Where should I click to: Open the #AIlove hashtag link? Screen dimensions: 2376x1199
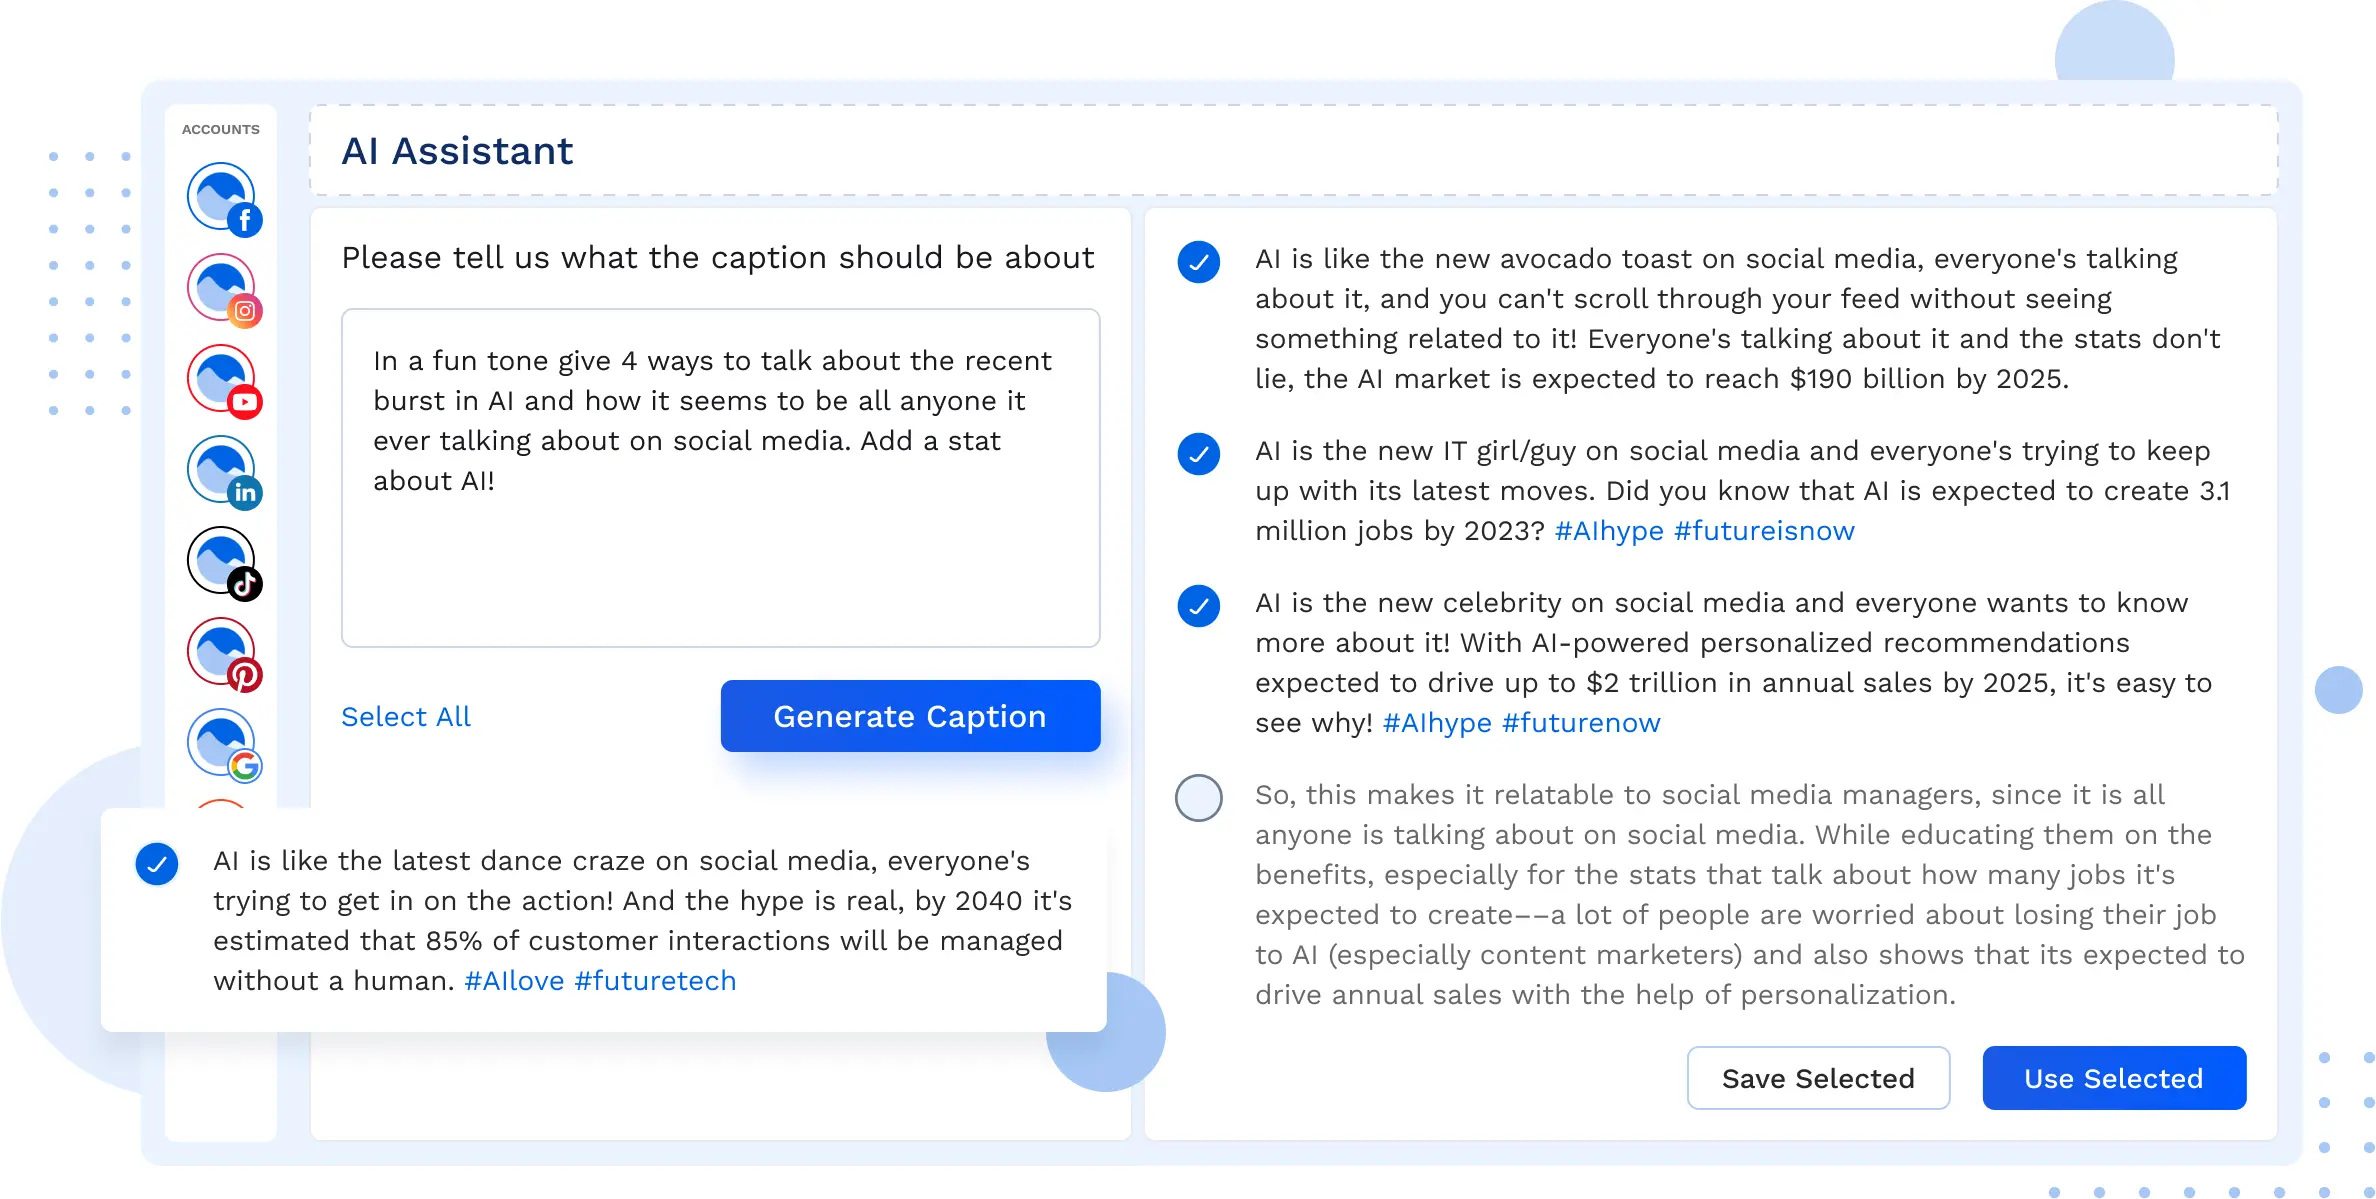point(513,981)
